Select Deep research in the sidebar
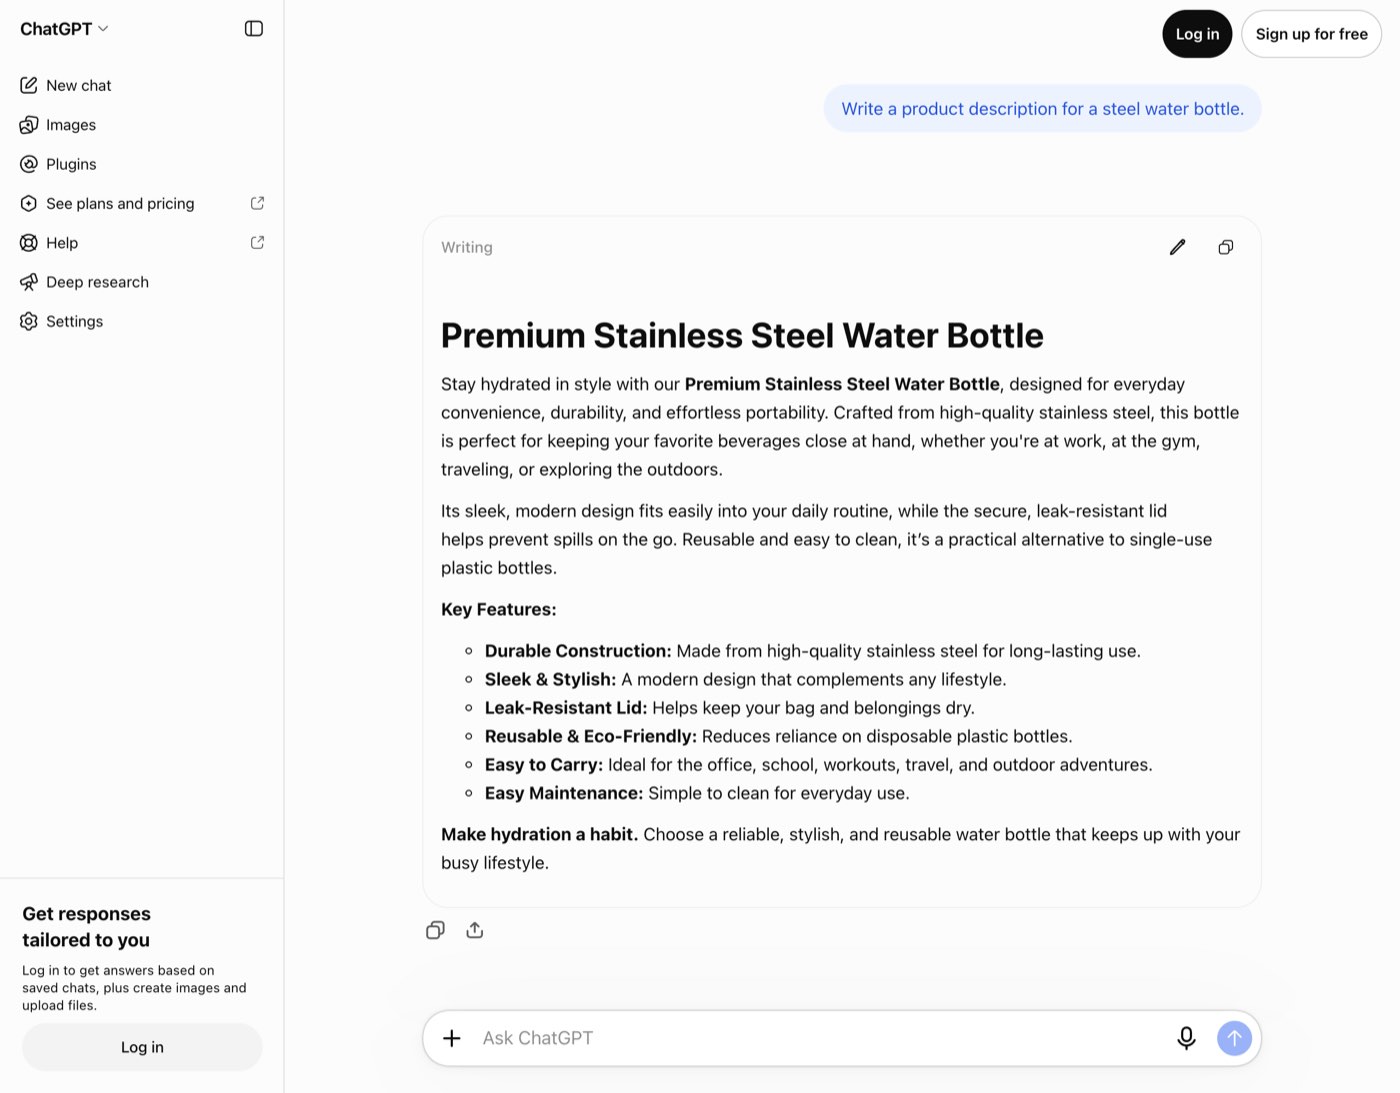1400x1093 pixels. pyautogui.click(x=142, y=282)
